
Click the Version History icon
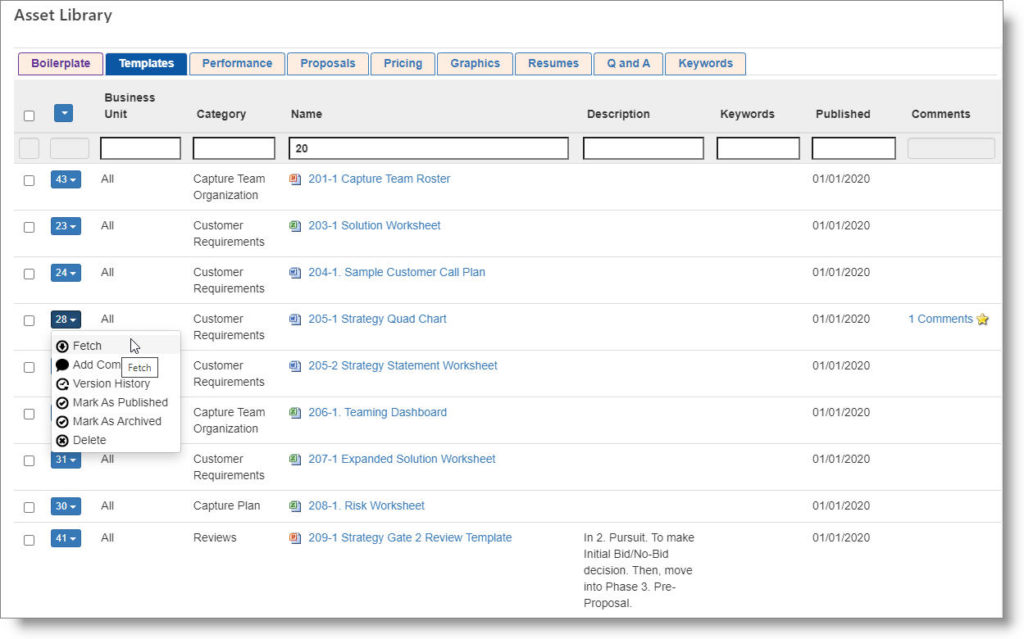coord(62,384)
